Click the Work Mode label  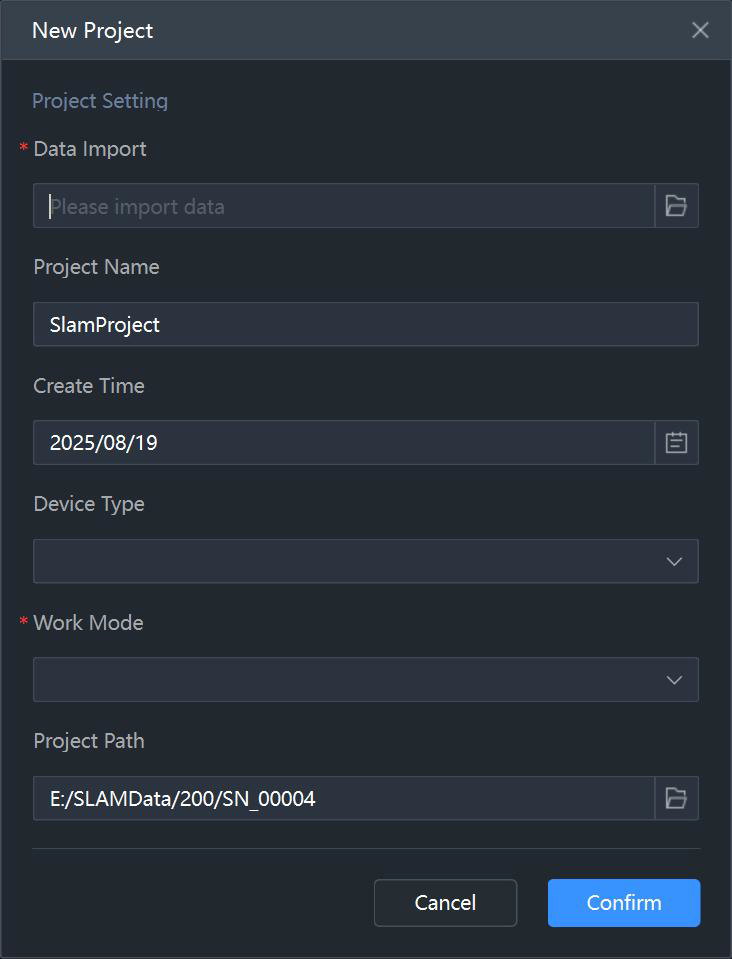[x=88, y=623]
